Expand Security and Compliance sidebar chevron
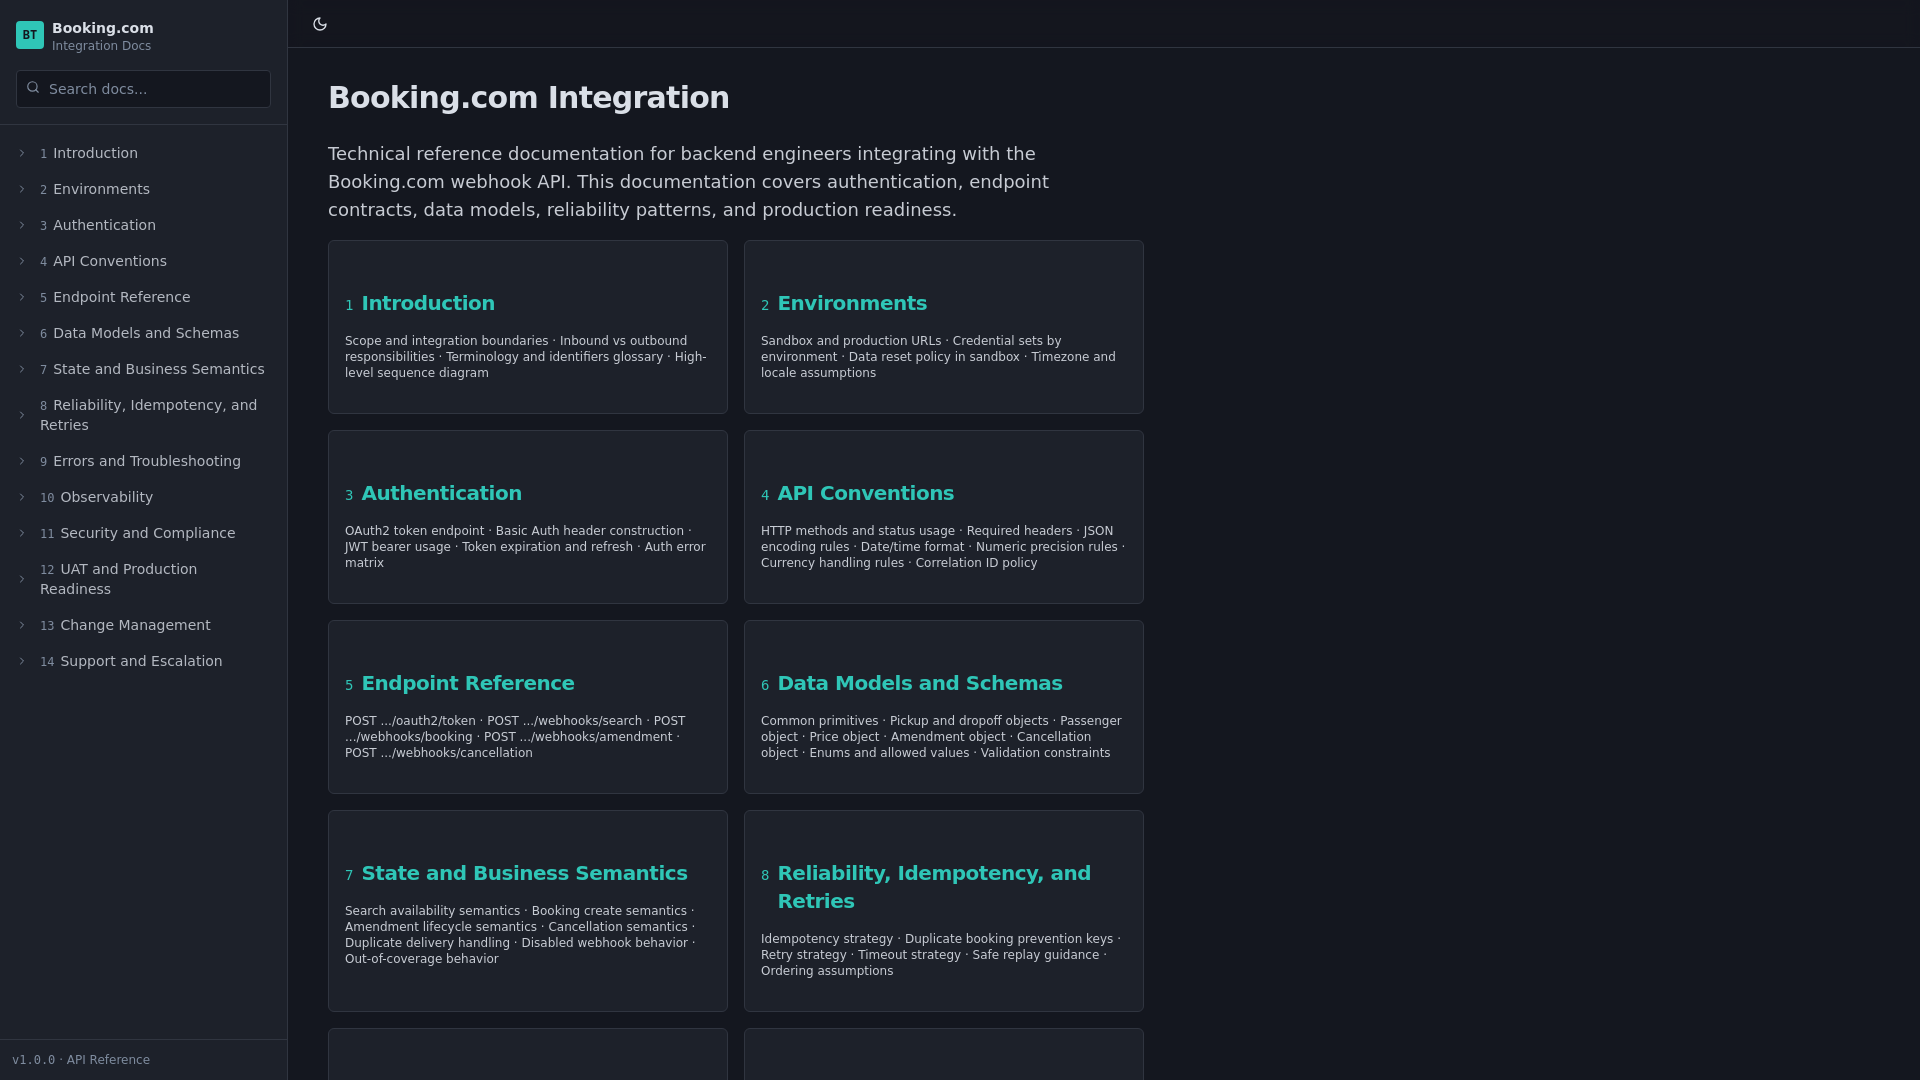 pyautogui.click(x=22, y=533)
